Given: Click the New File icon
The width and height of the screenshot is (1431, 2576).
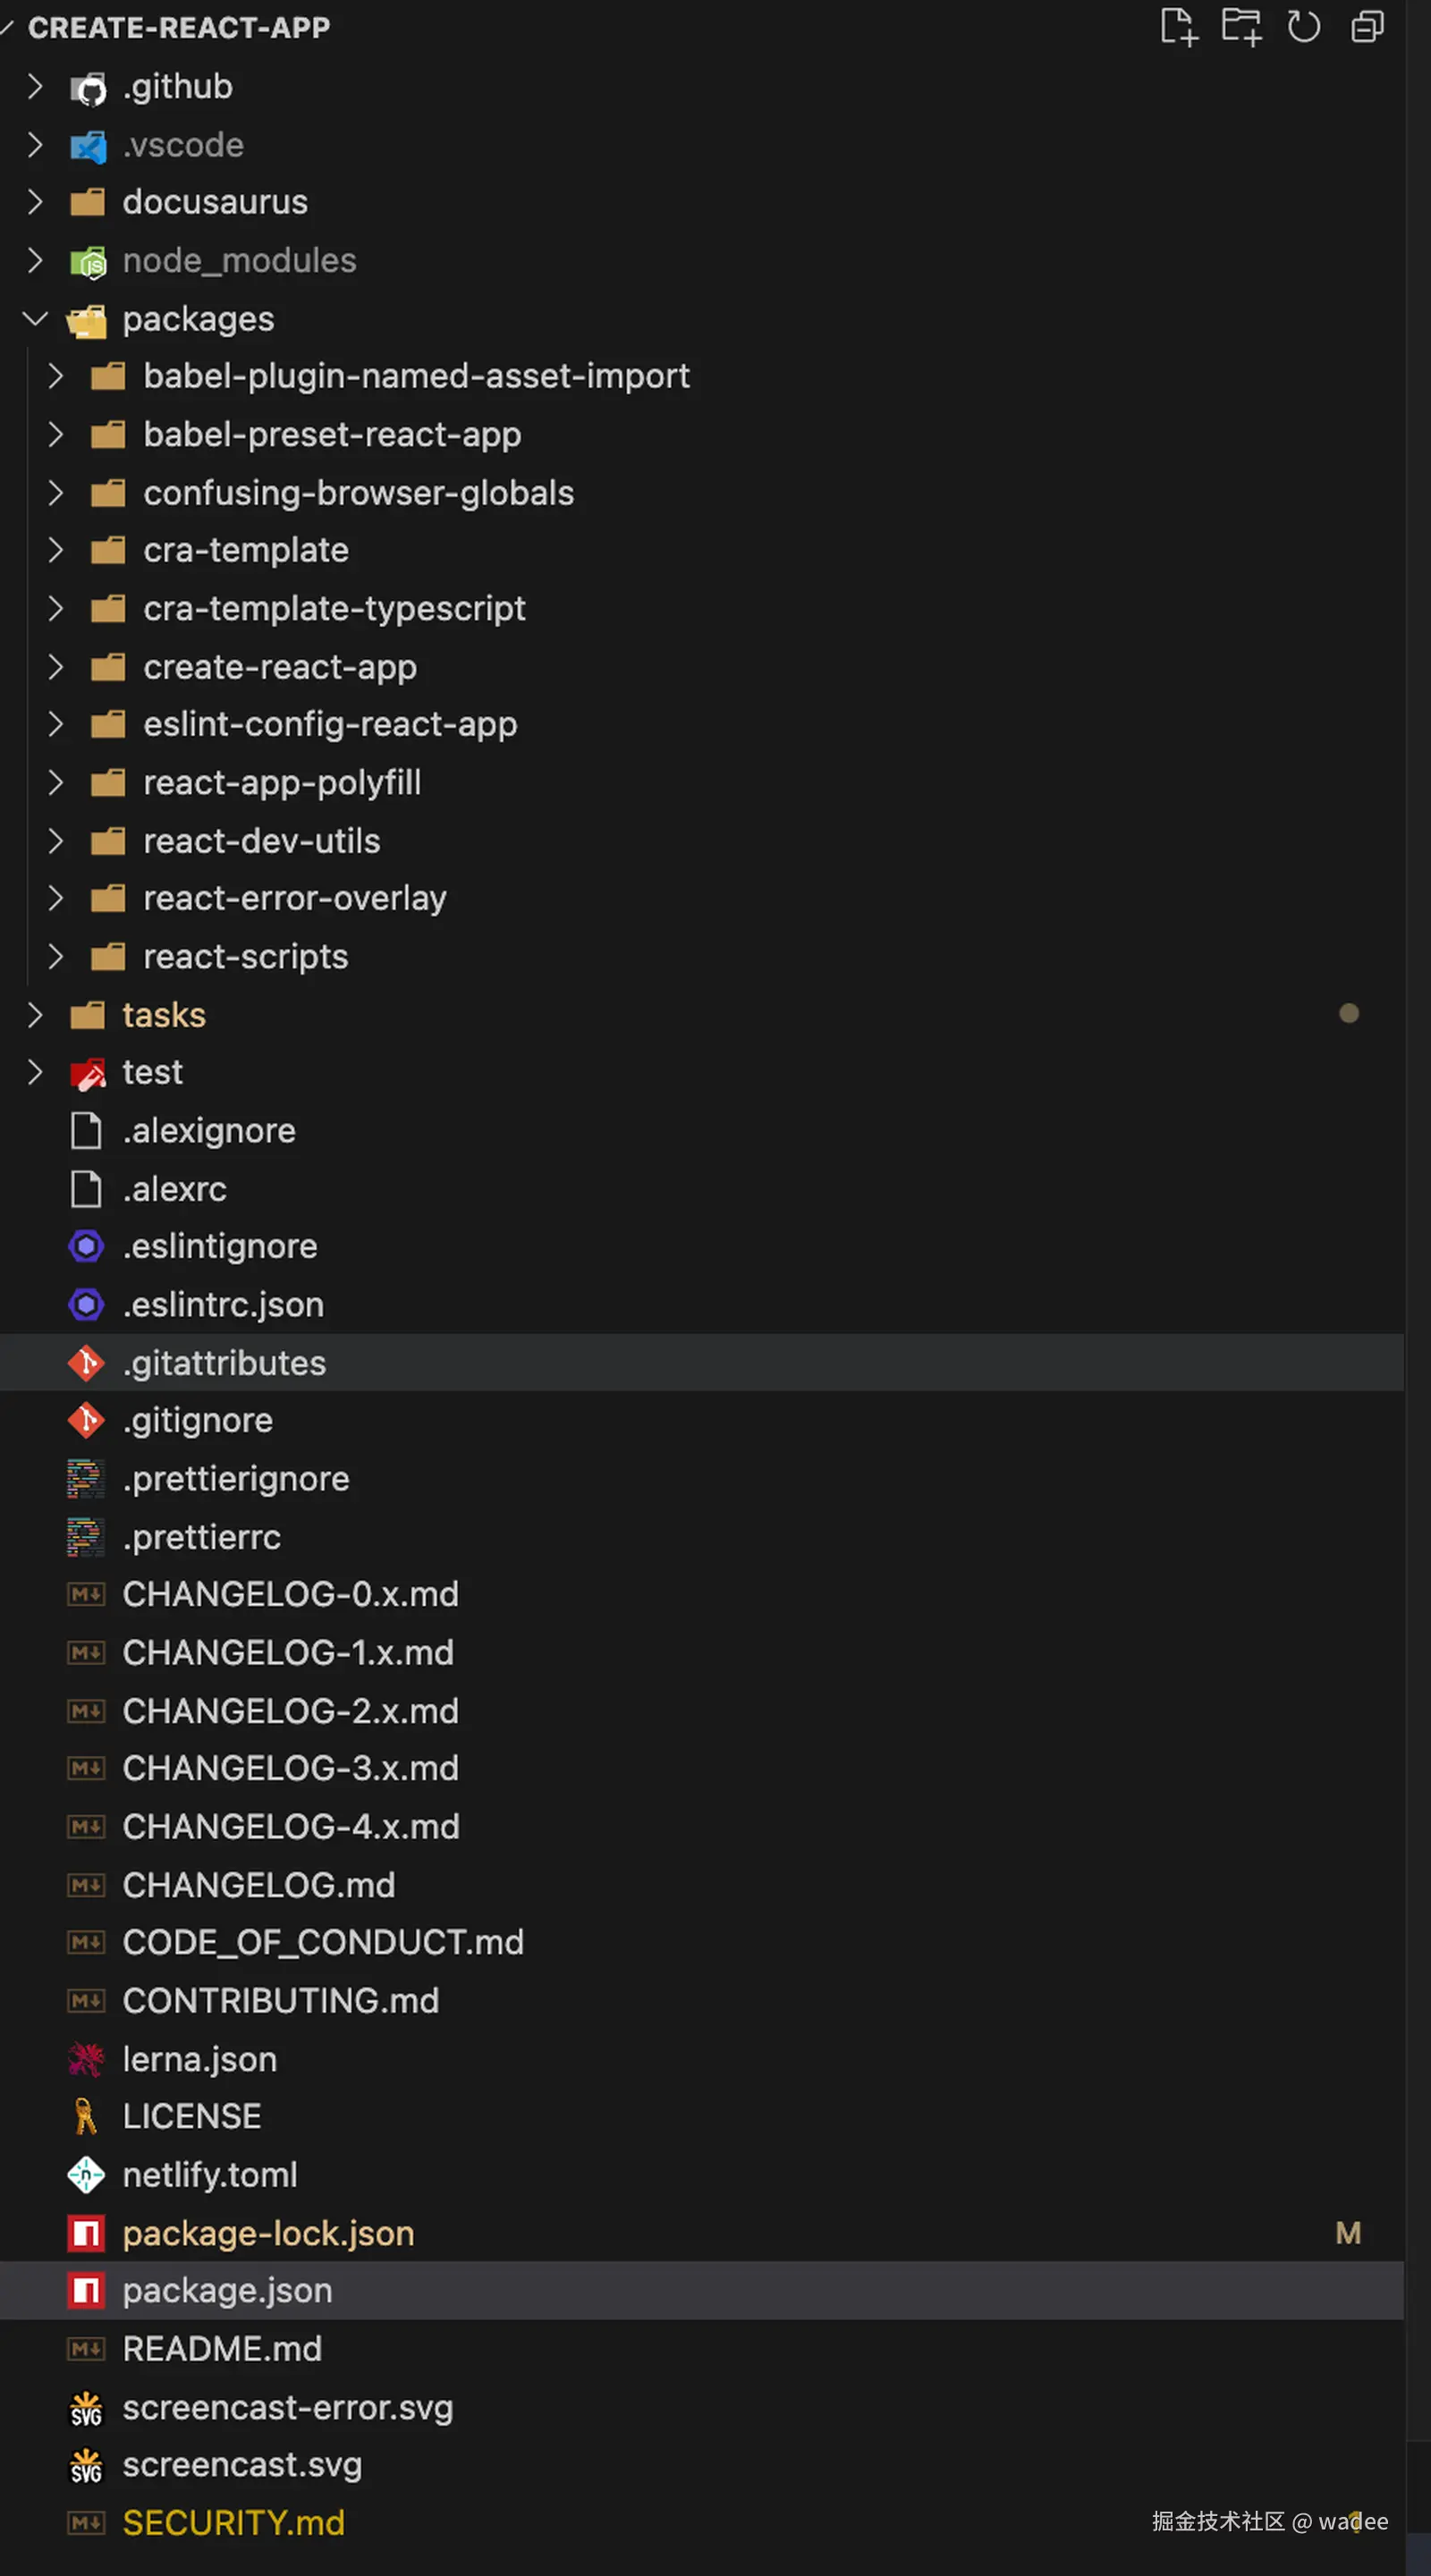Looking at the screenshot, I should pos(1178,27).
